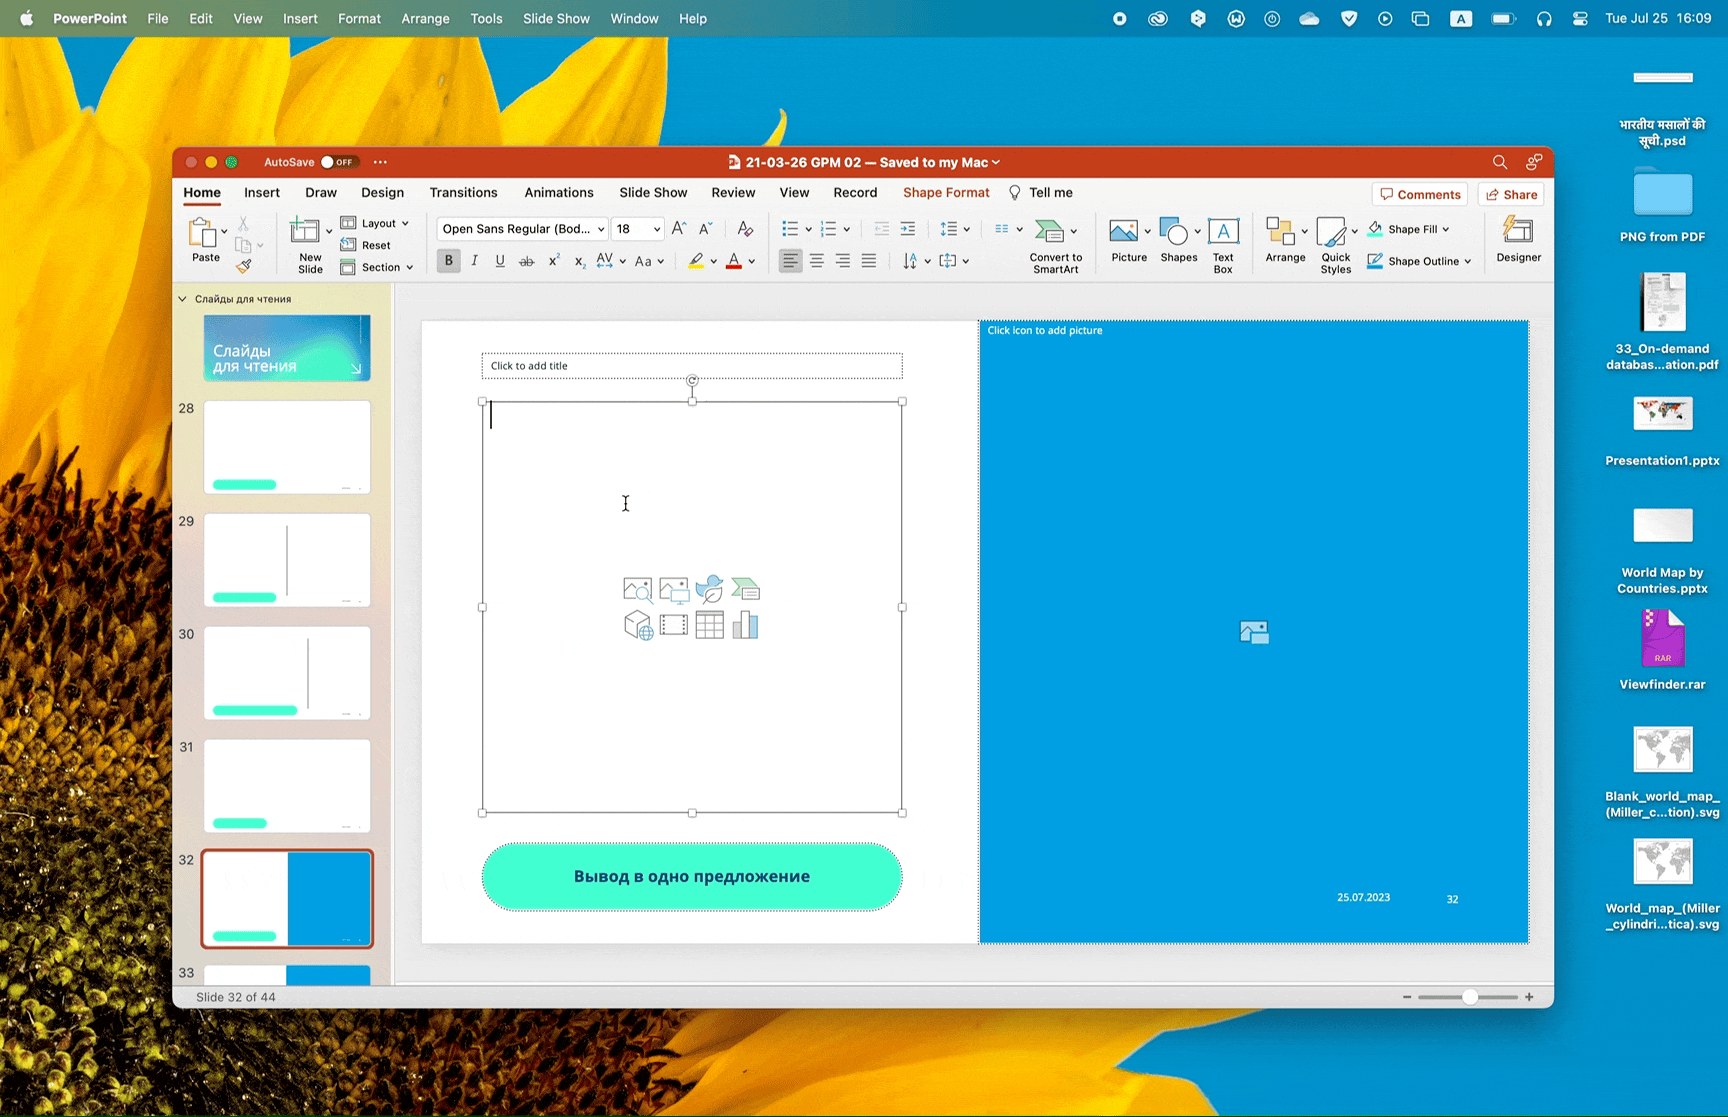
Task: Click the Comments button
Action: (x=1420, y=194)
